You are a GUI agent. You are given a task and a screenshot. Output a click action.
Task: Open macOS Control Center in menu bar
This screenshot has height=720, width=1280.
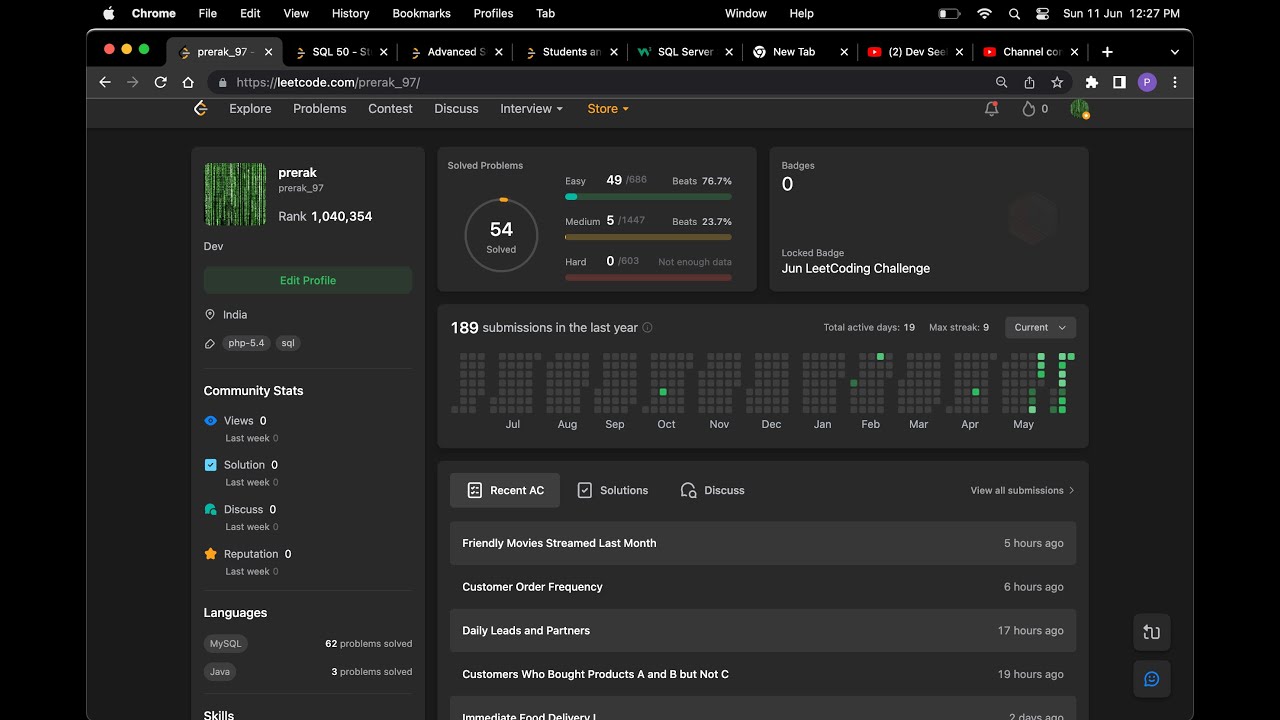click(x=1043, y=14)
